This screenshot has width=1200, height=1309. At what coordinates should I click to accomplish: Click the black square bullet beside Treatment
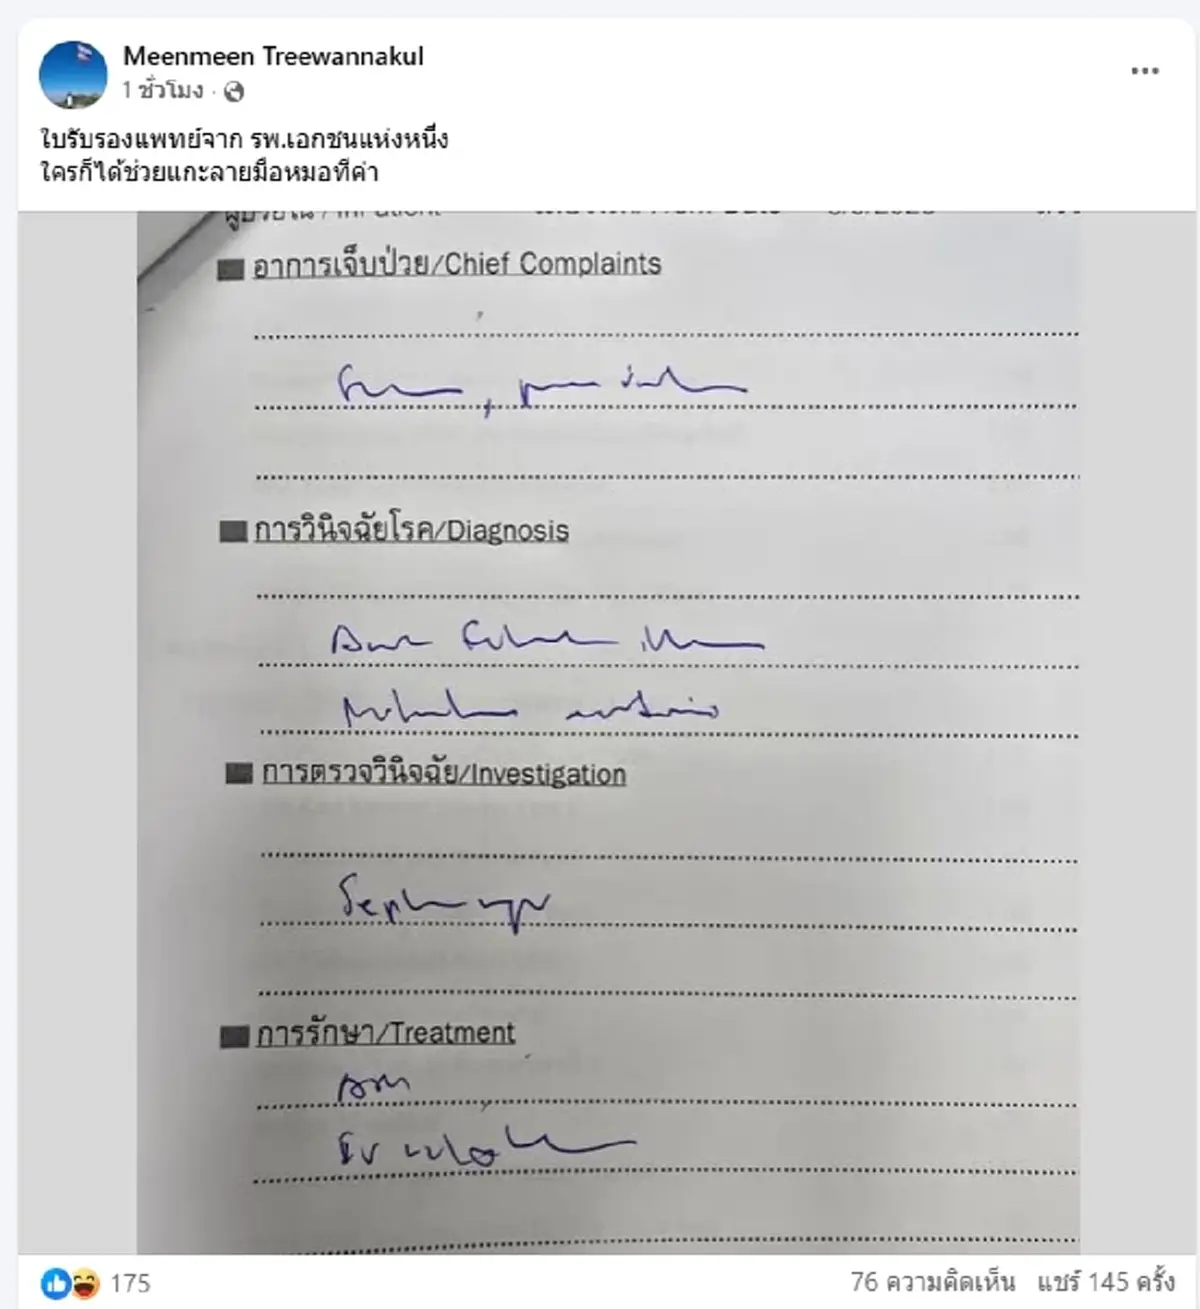pyautogui.click(x=234, y=1036)
